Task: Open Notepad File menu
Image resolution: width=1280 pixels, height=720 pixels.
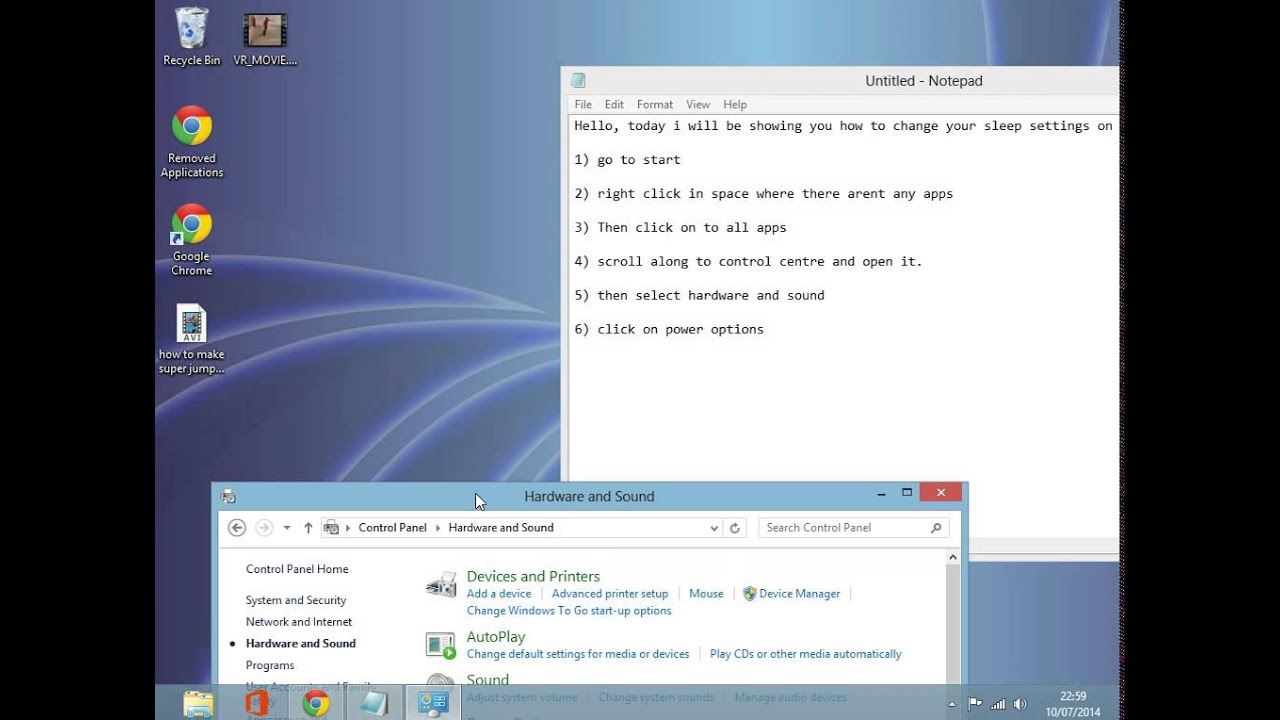Action: tap(583, 104)
